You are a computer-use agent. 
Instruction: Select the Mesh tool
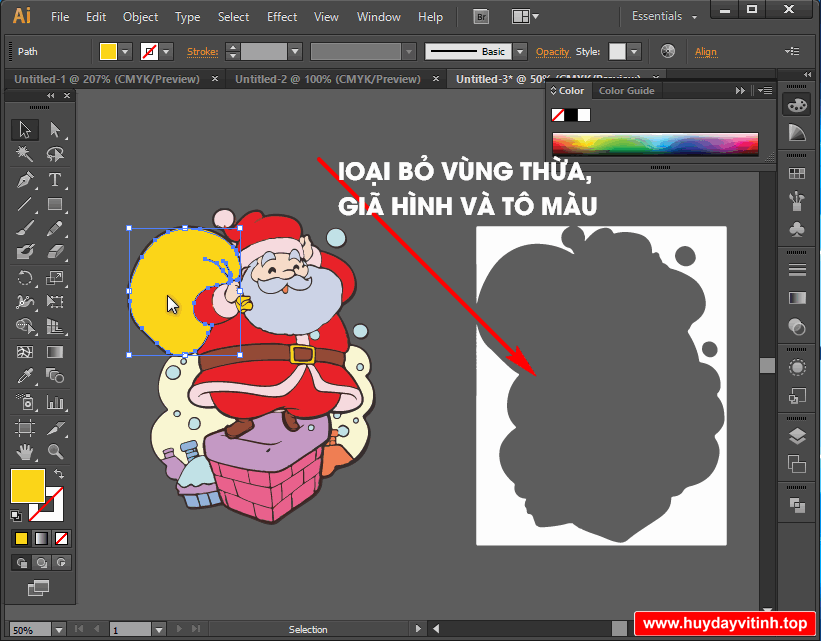[x=25, y=351]
